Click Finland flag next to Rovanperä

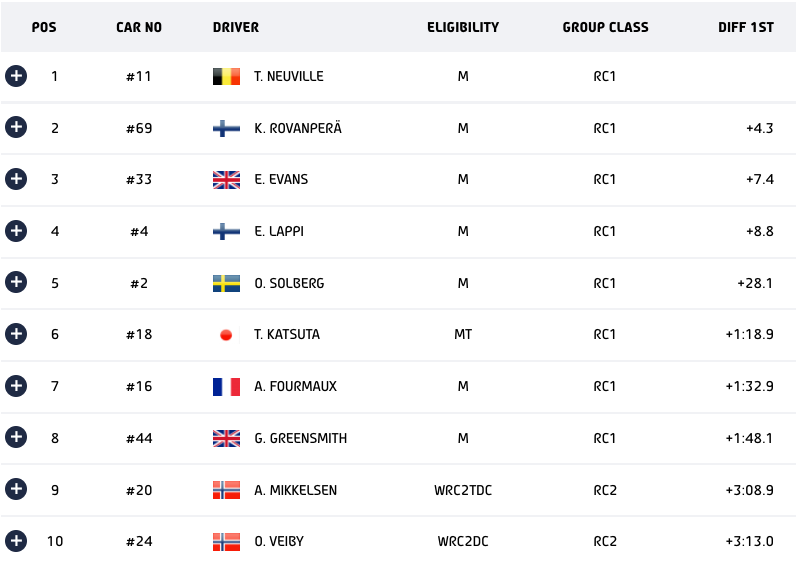[x=226, y=128]
